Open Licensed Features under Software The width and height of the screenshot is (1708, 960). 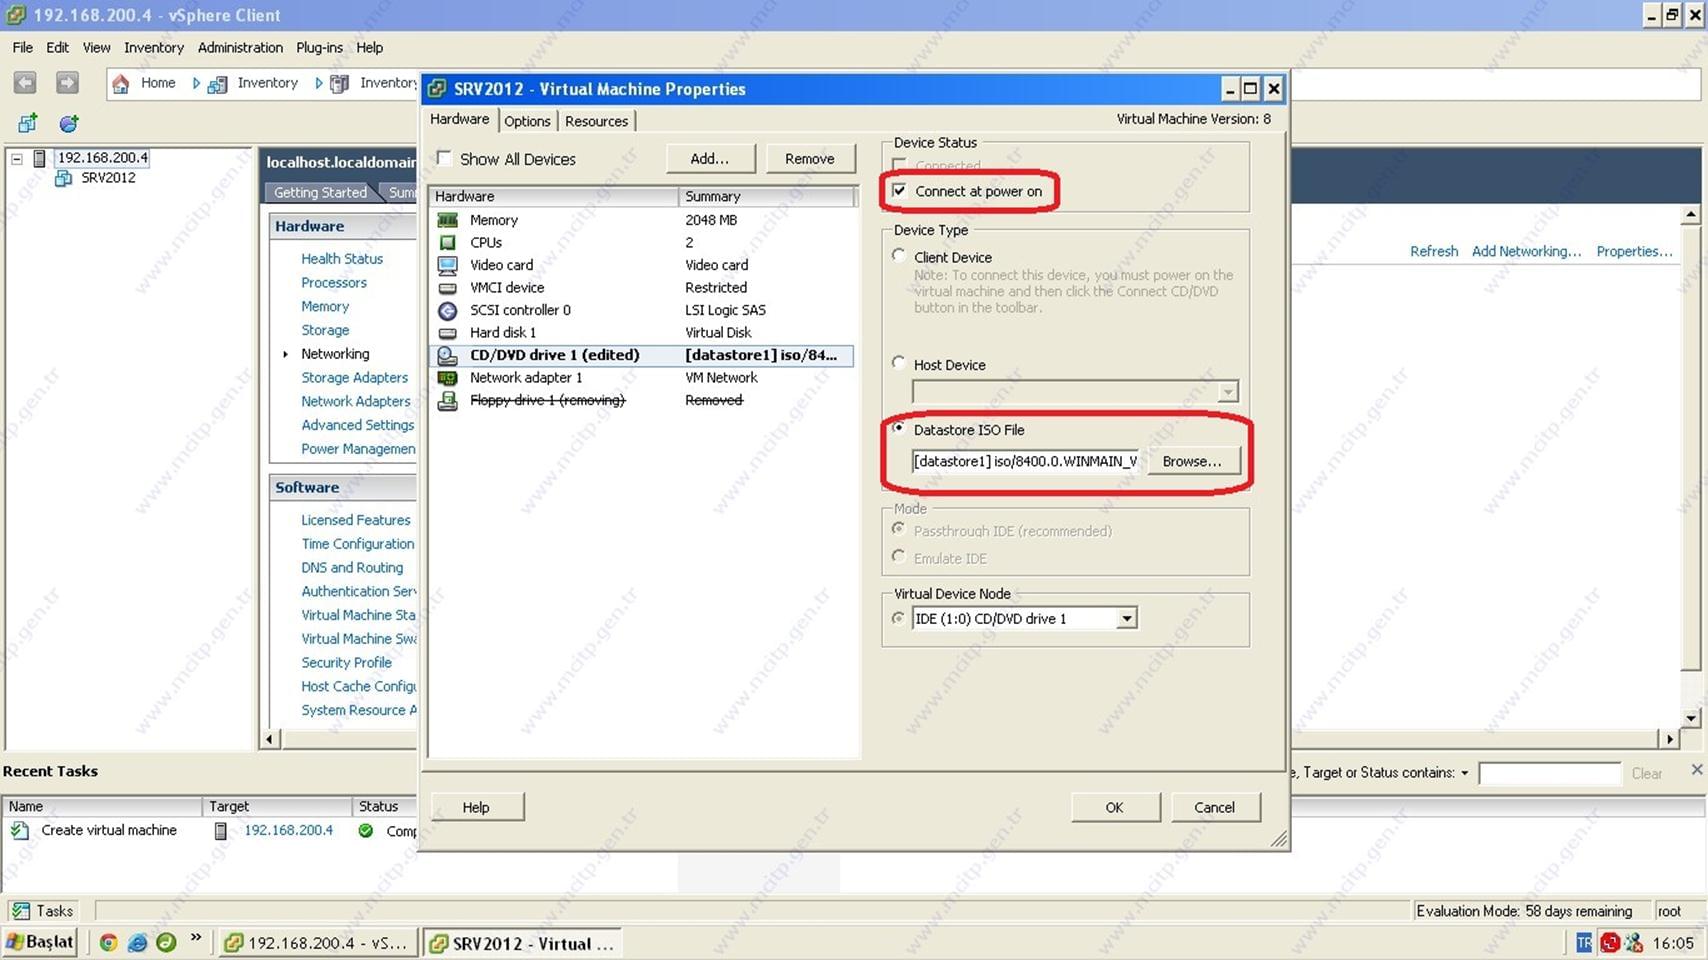pyautogui.click(x=356, y=520)
